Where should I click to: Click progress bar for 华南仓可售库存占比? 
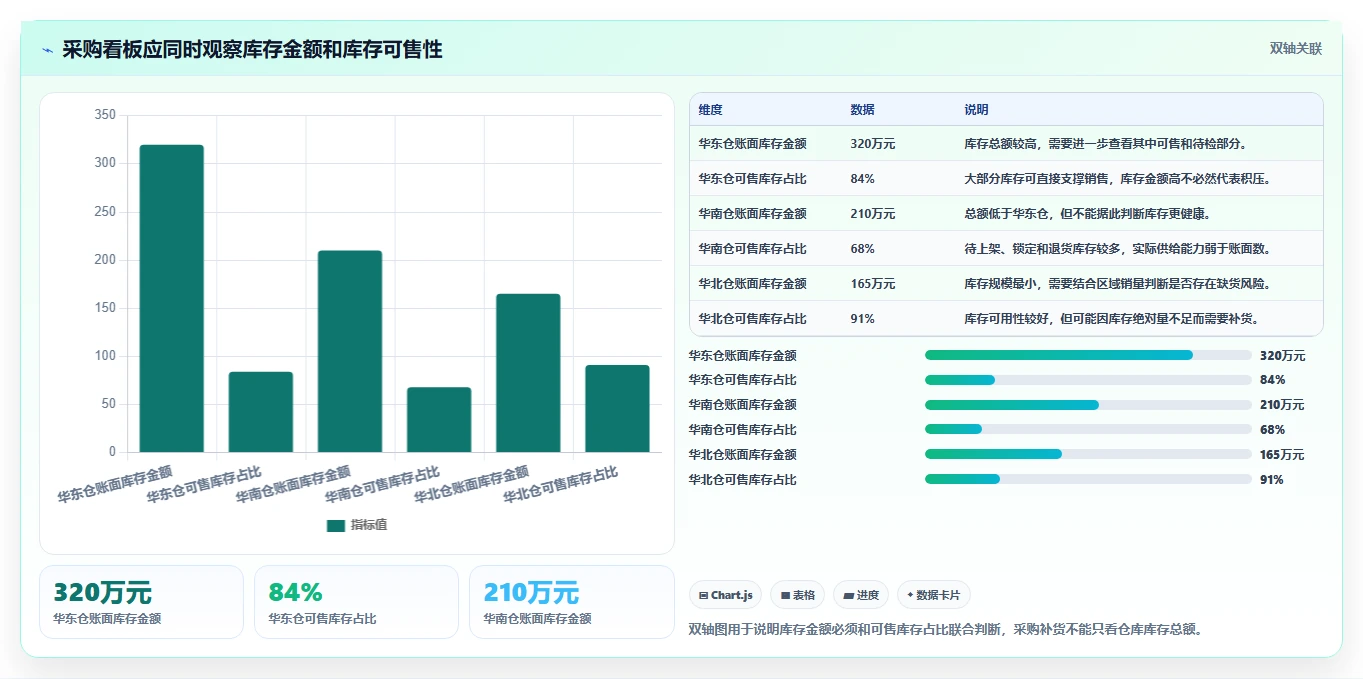1088,429
